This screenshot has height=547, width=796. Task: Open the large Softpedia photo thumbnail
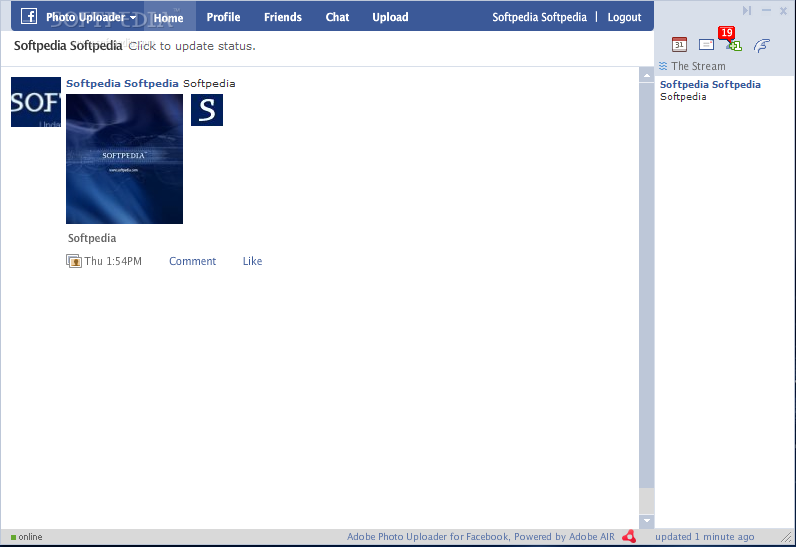pyautogui.click(x=124, y=159)
